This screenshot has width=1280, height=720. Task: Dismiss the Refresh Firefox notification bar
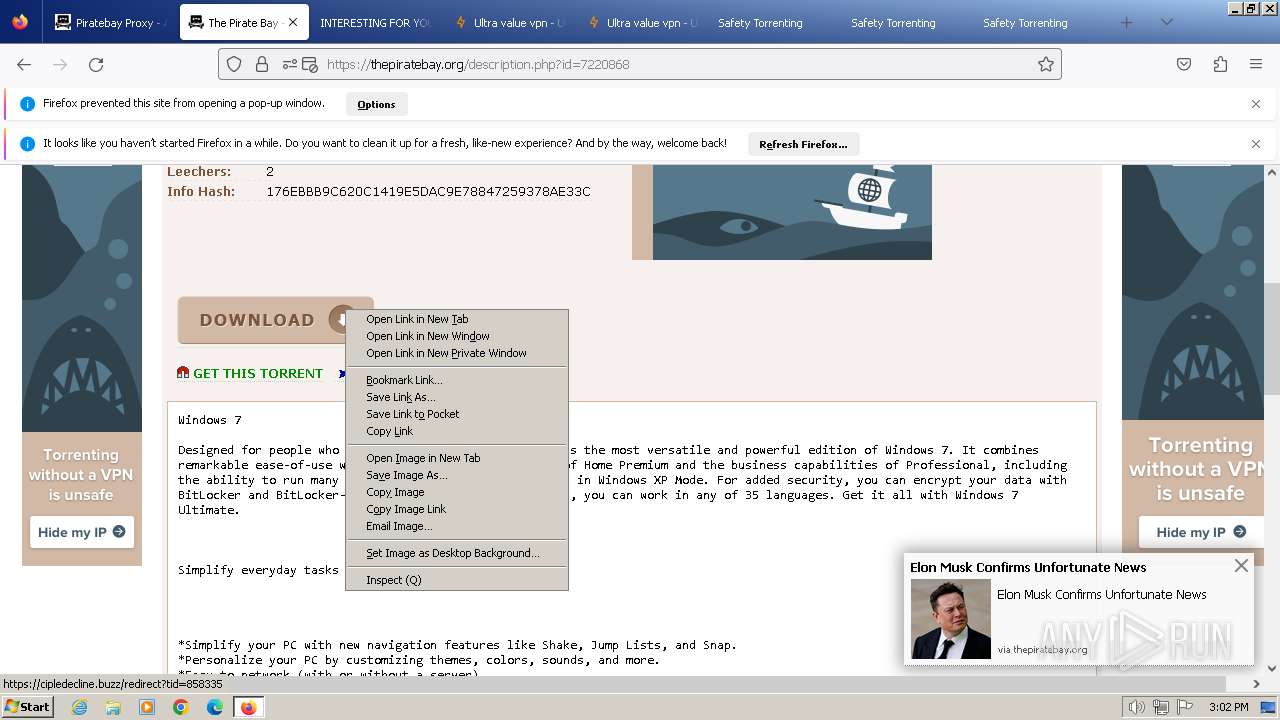pyautogui.click(x=1256, y=144)
